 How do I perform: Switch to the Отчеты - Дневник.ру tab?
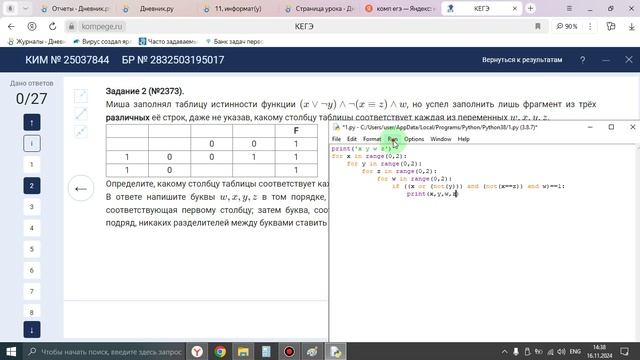pyautogui.click(x=76, y=8)
